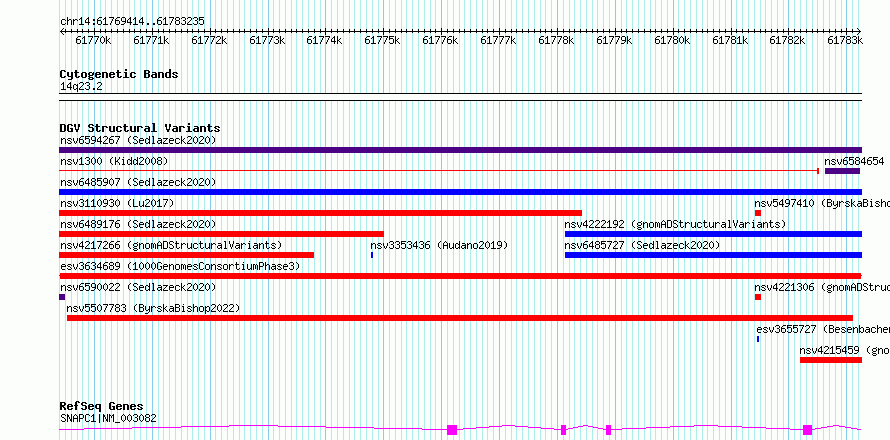Screen dimensions: 890x440
Task: Open nsv3110930 (Lu2017) label
Action: [117, 203]
